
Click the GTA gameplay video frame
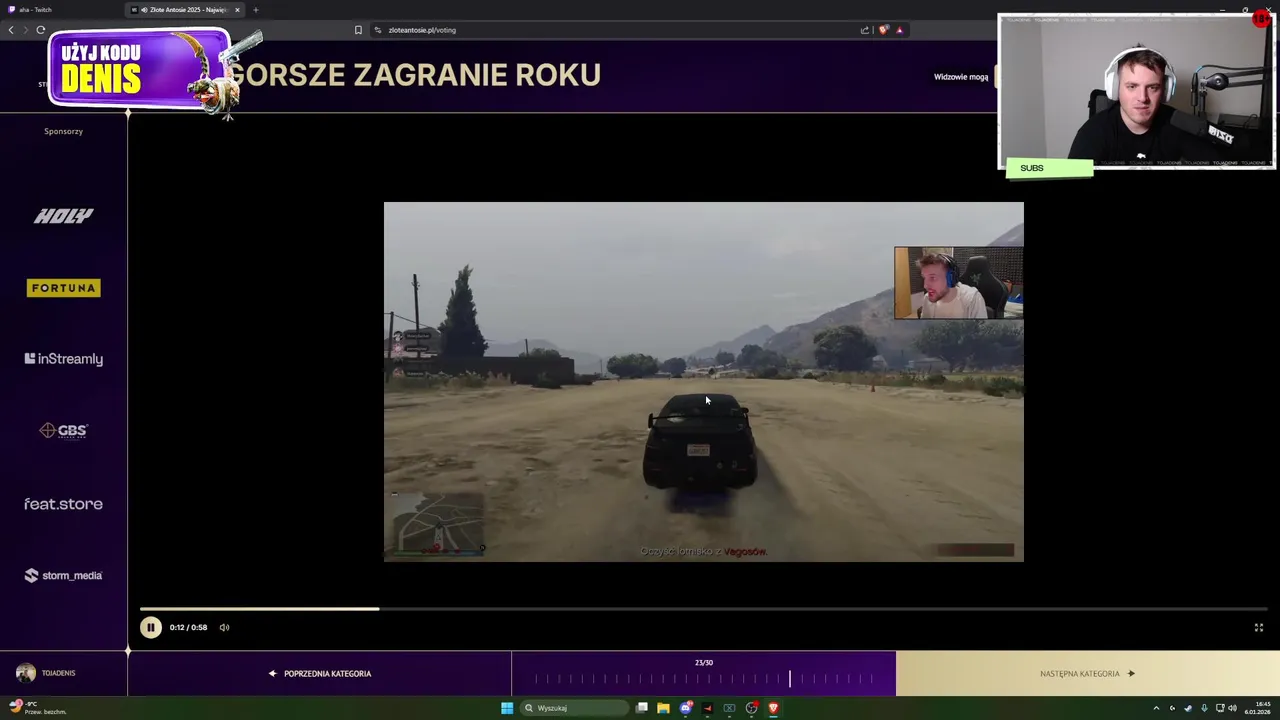click(x=704, y=382)
